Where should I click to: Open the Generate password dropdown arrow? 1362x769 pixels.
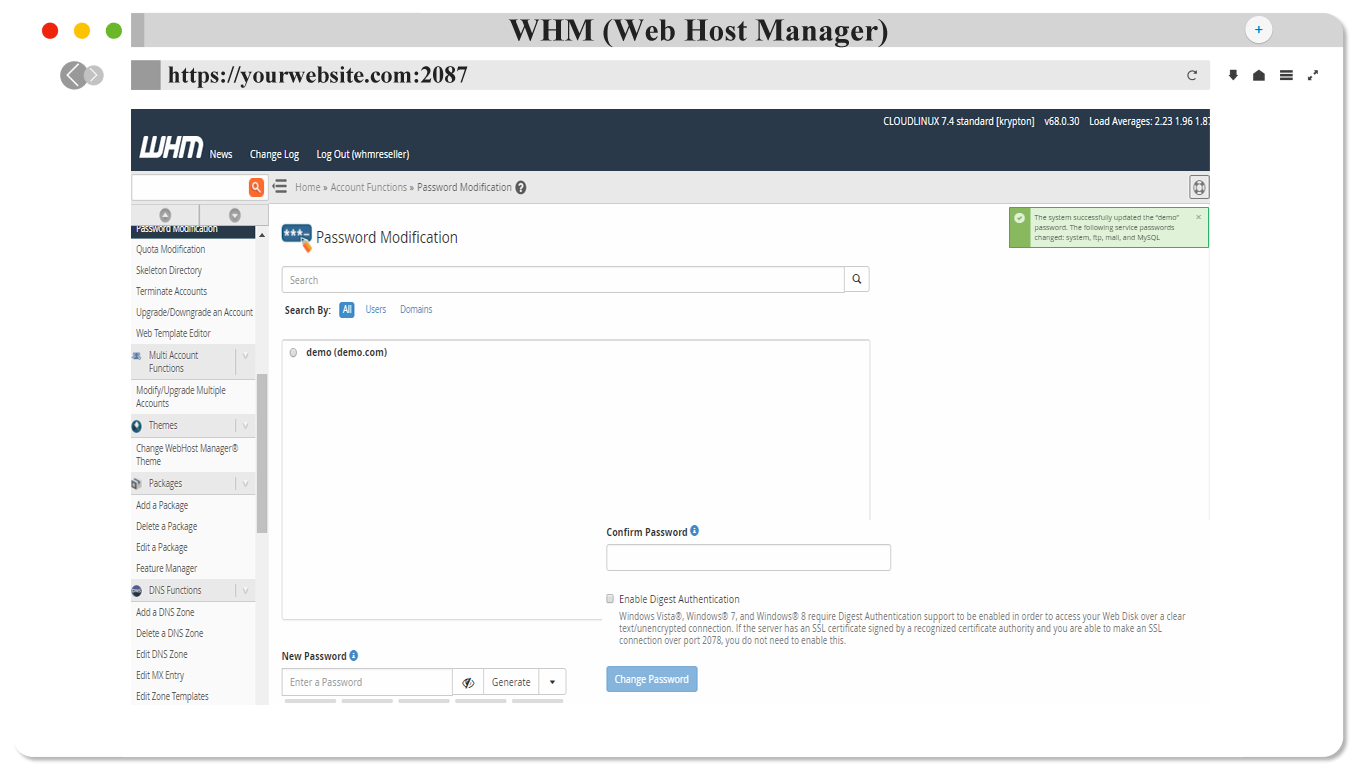click(553, 682)
